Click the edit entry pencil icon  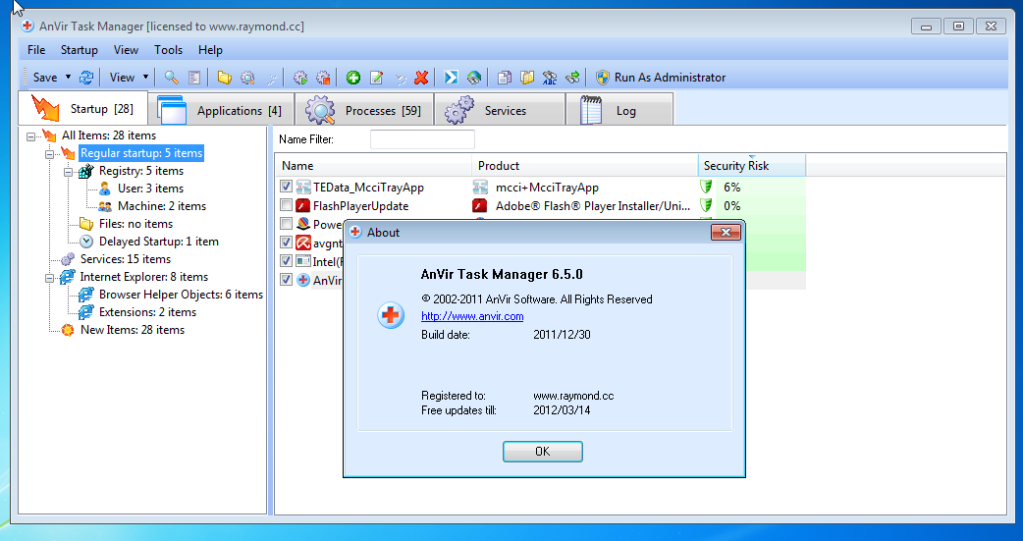coord(376,78)
